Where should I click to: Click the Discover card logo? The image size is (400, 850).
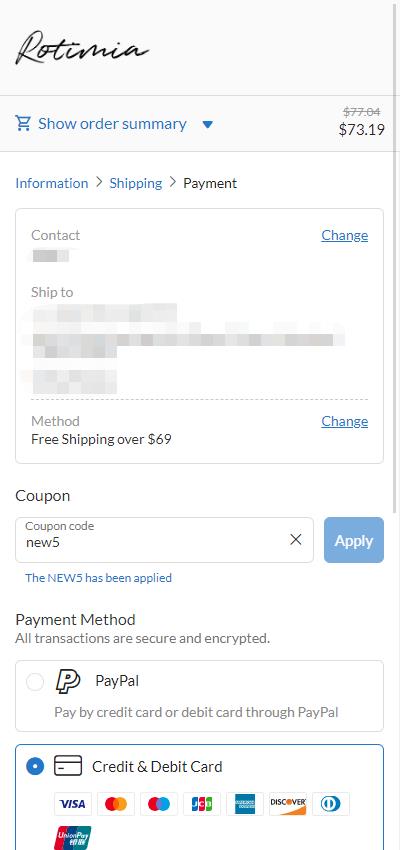[x=288, y=804]
